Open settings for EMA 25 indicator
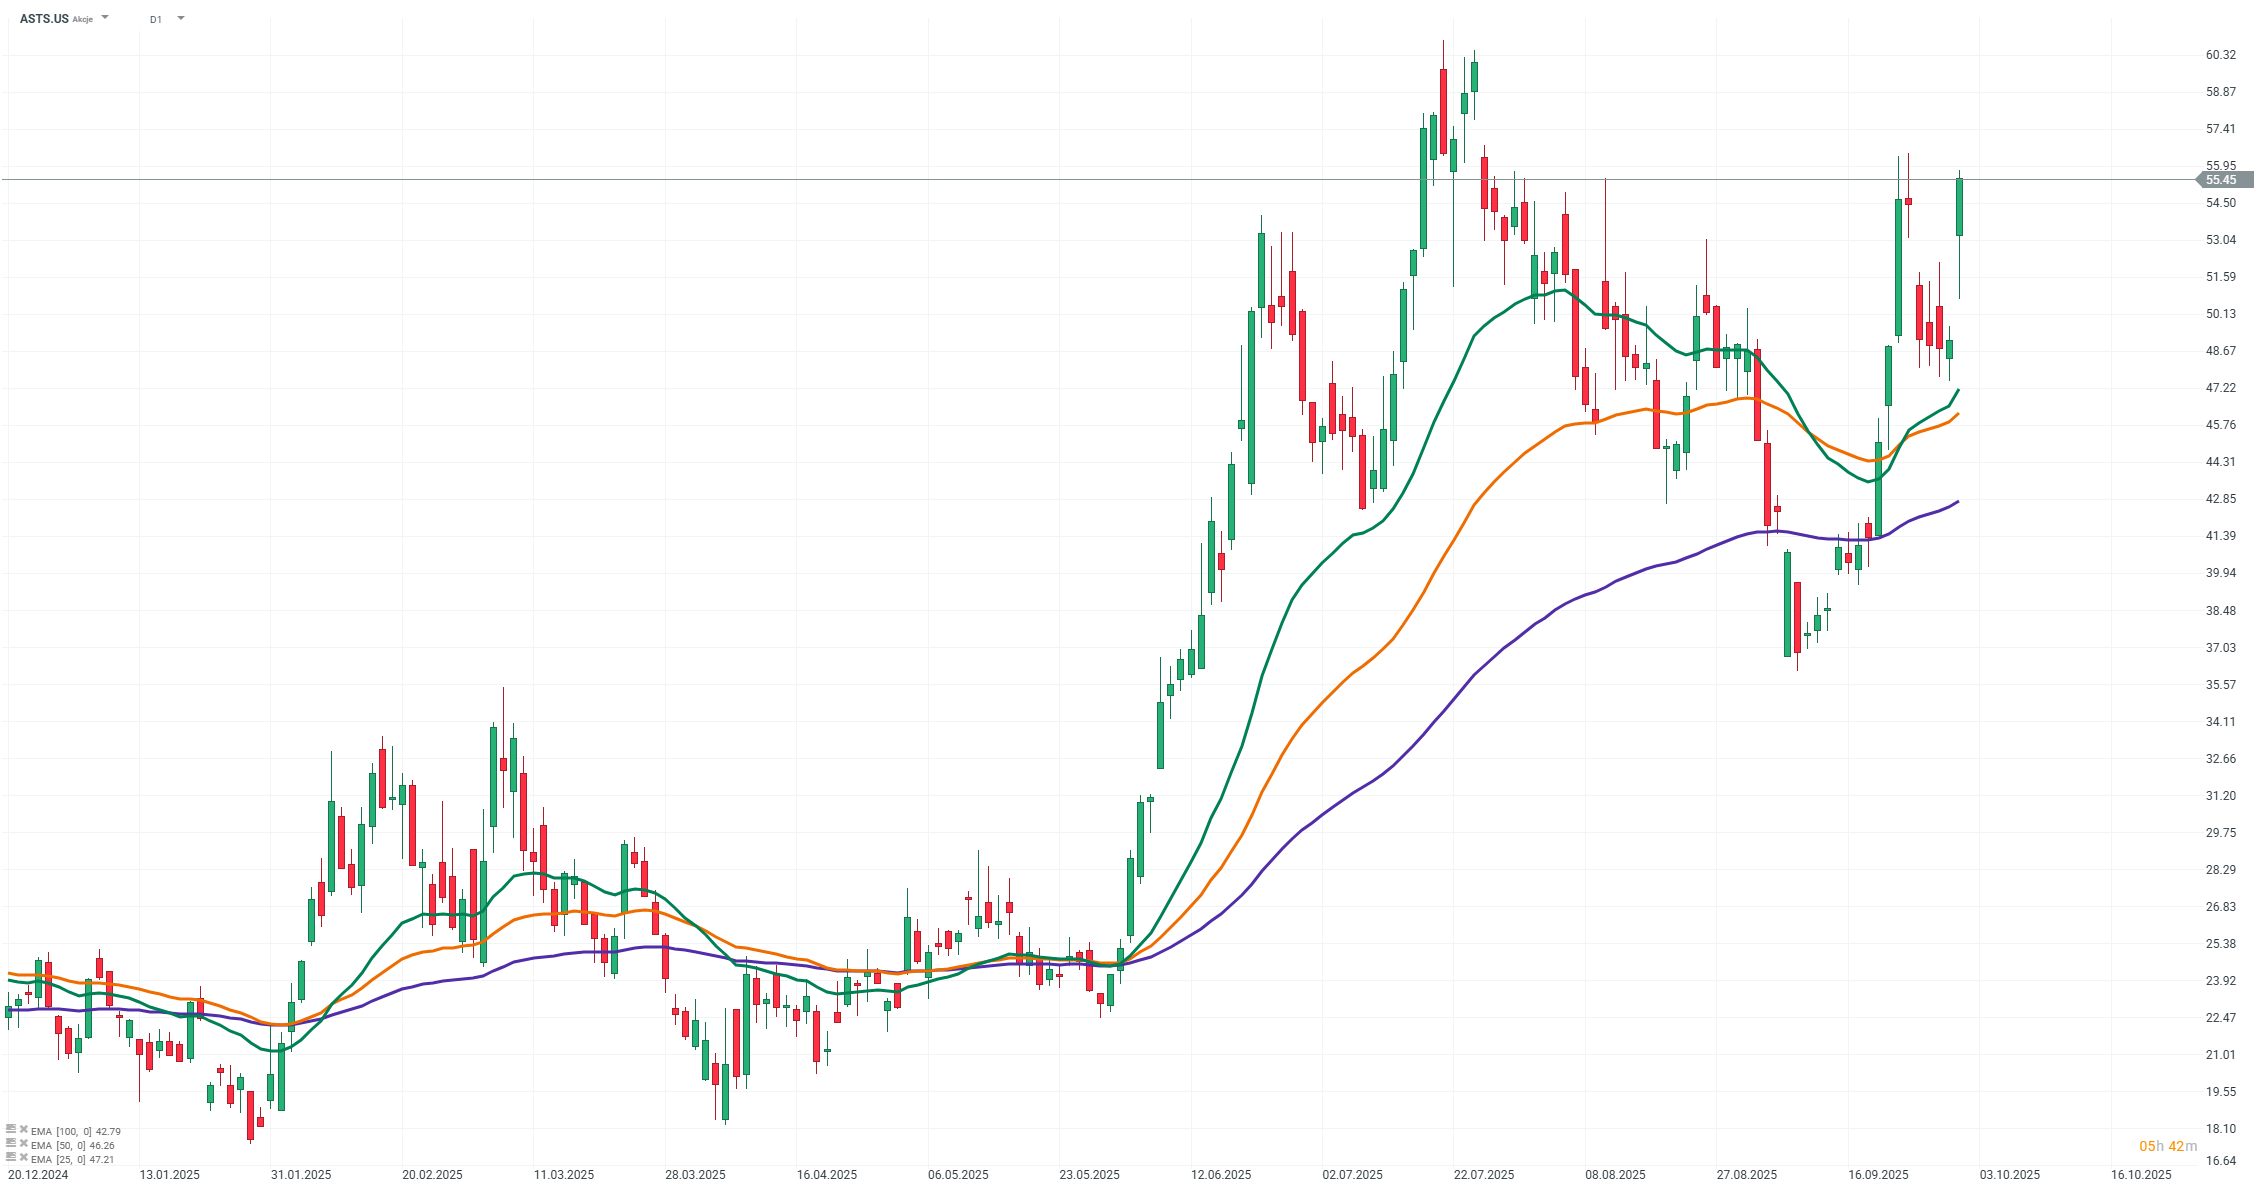 tap(11, 1158)
